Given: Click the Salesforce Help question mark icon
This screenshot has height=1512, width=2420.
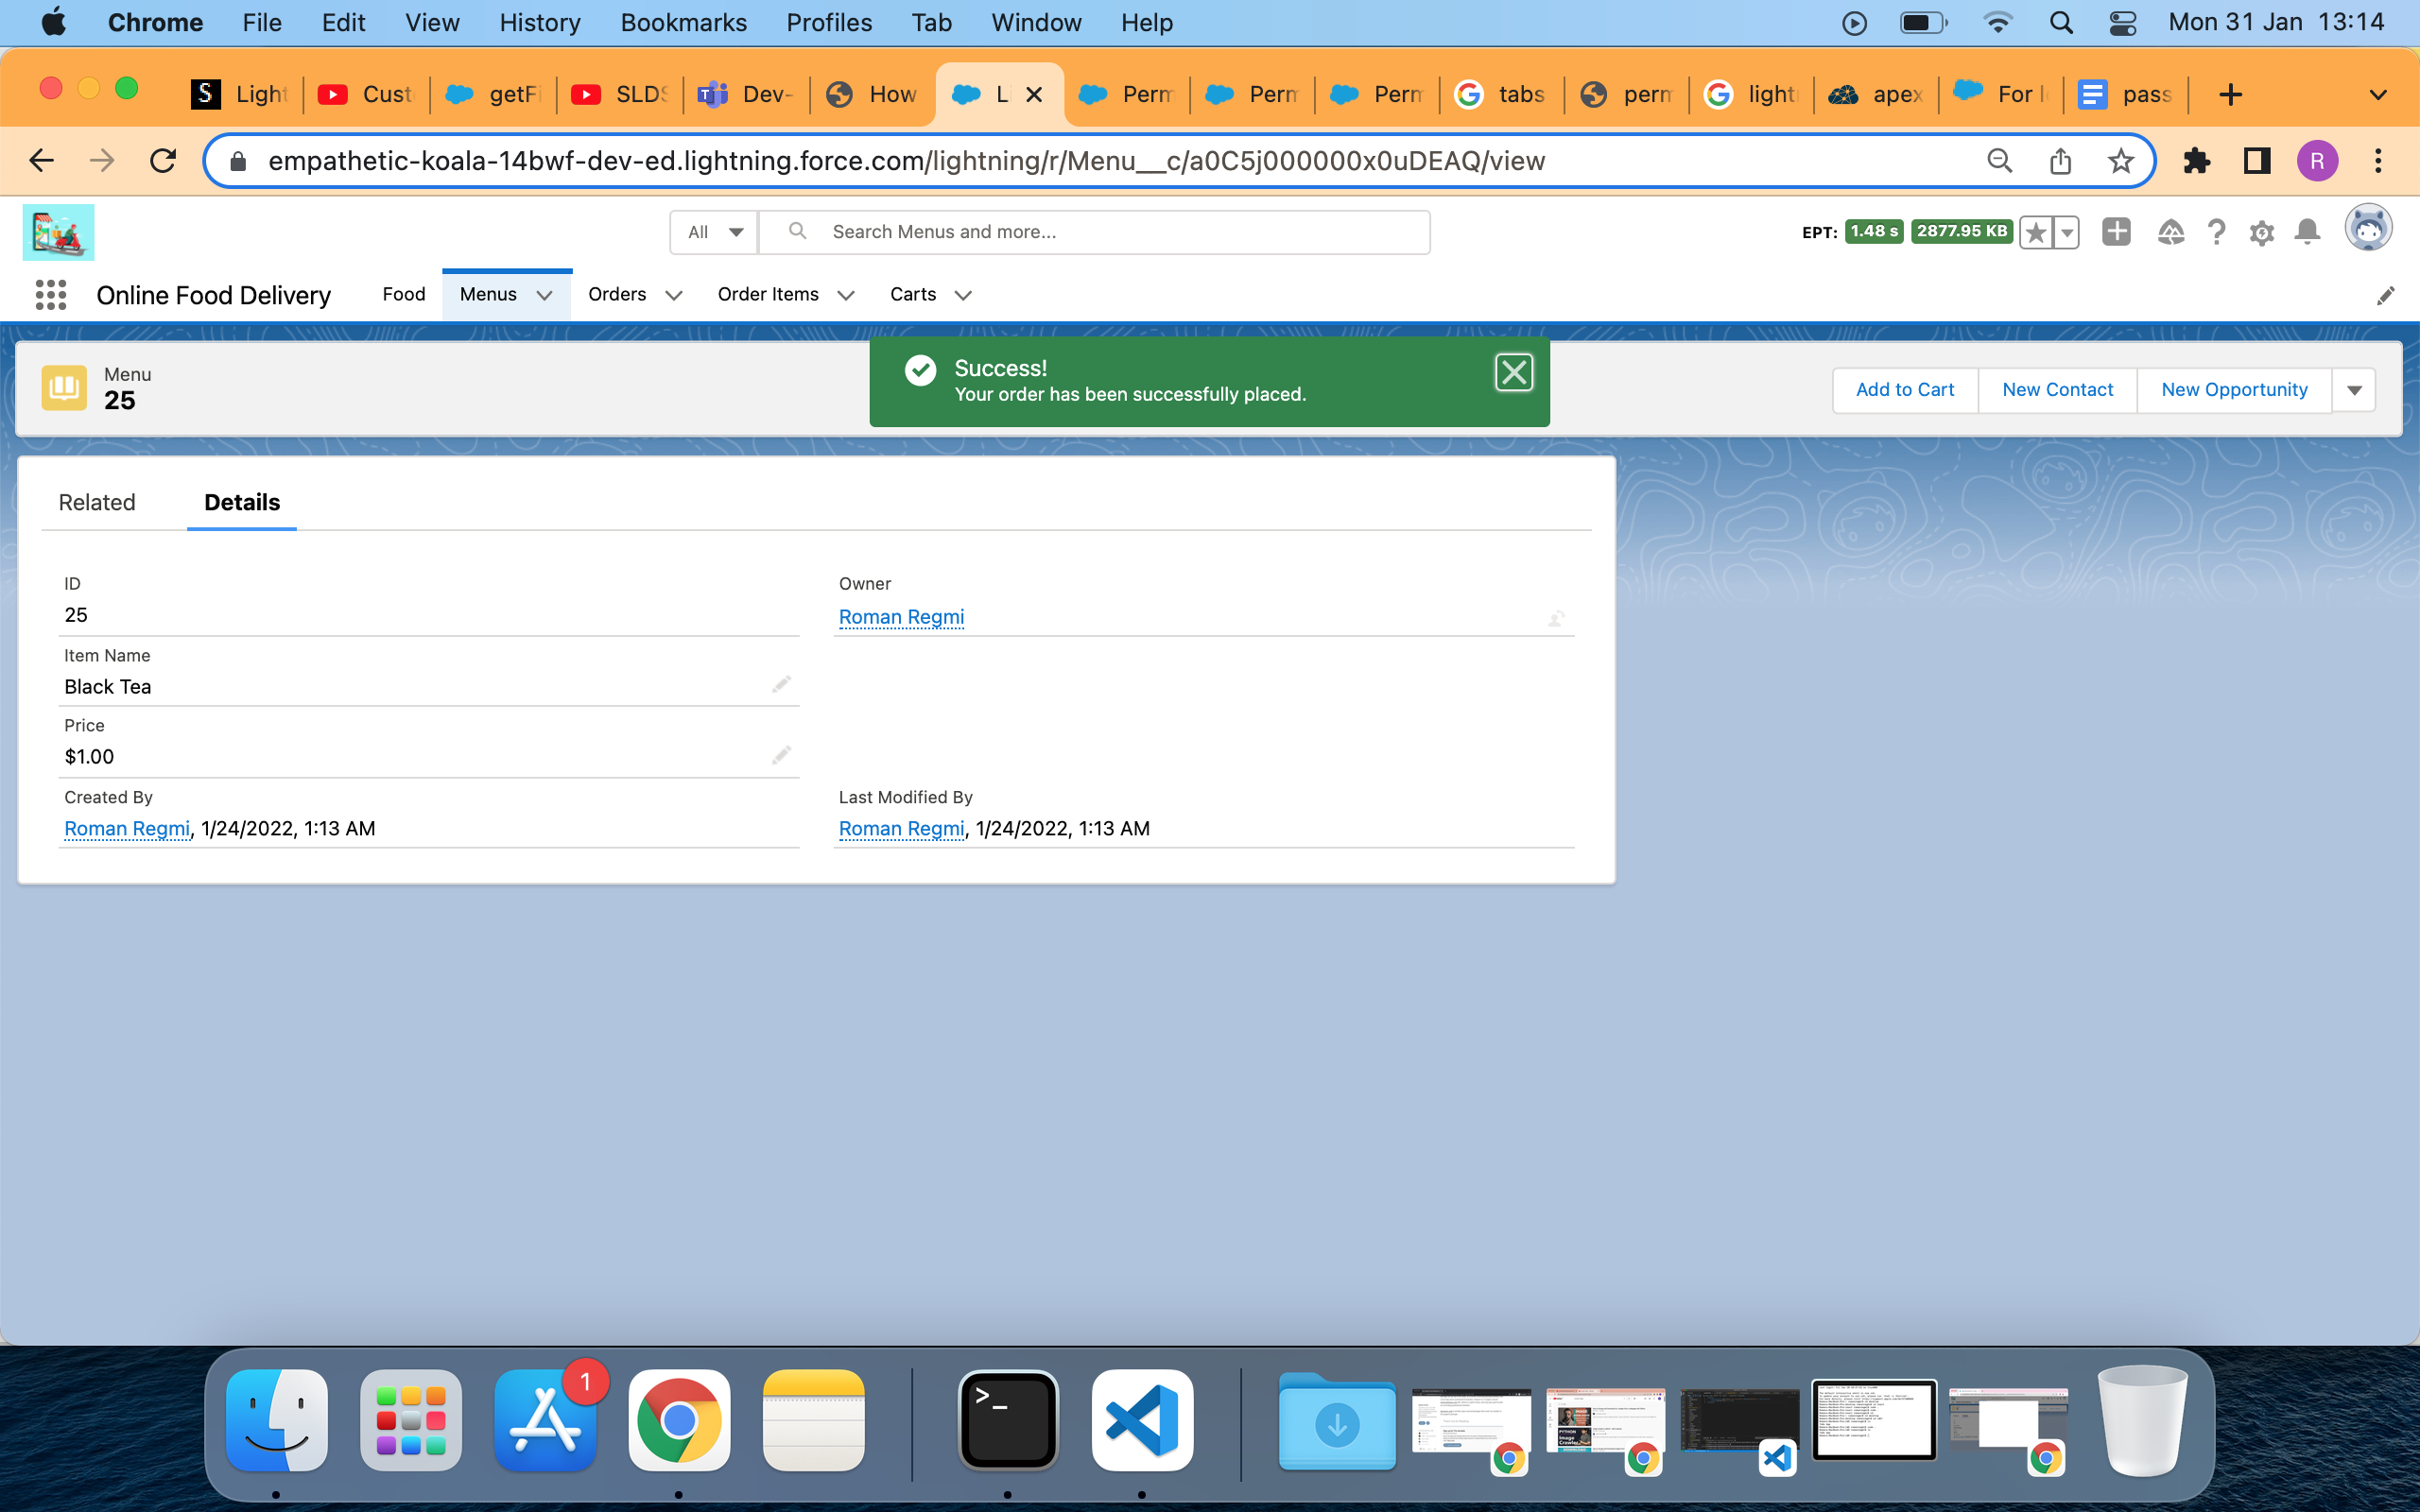Looking at the screenshot, I should (2217, 232).
